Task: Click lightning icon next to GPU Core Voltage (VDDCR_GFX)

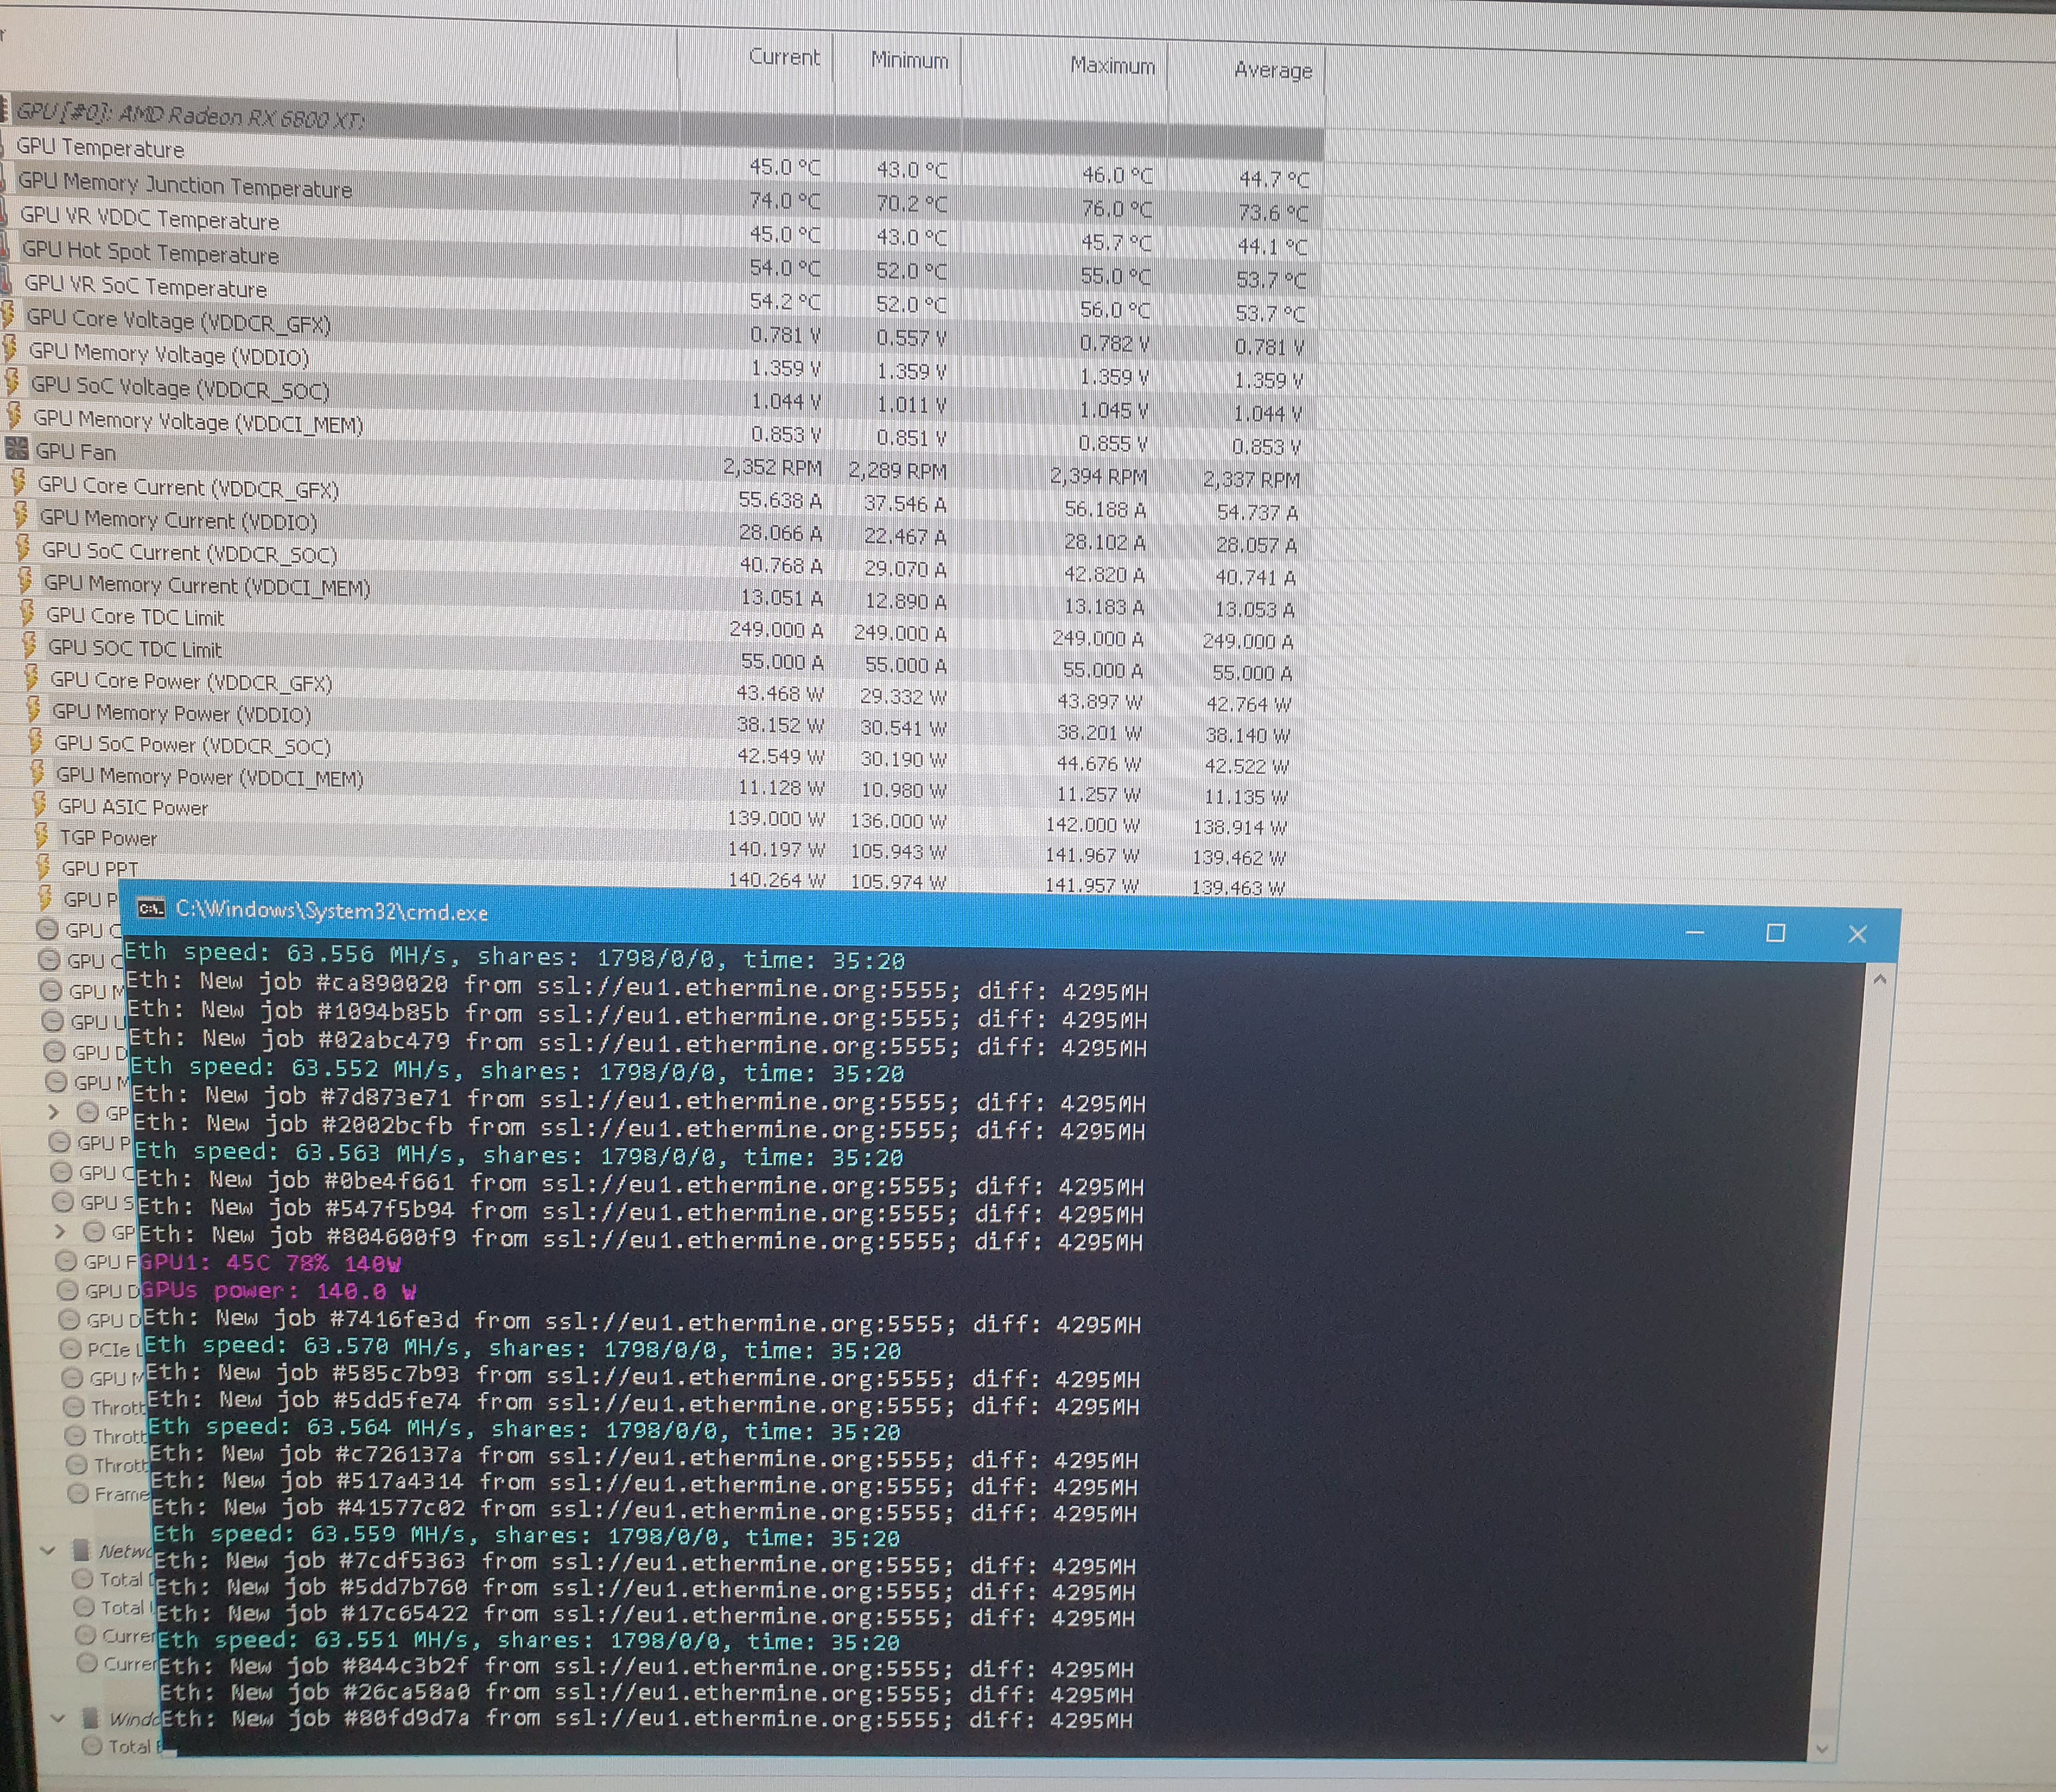Action: [8, 315]
